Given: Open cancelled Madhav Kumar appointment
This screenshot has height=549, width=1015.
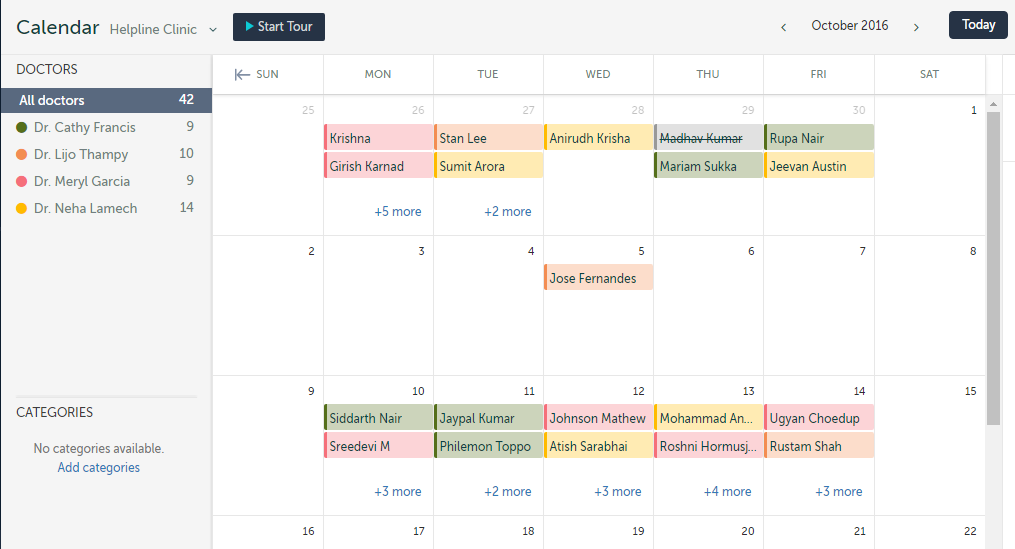Looking at the screenshot, I should click(x=708, y=138).
